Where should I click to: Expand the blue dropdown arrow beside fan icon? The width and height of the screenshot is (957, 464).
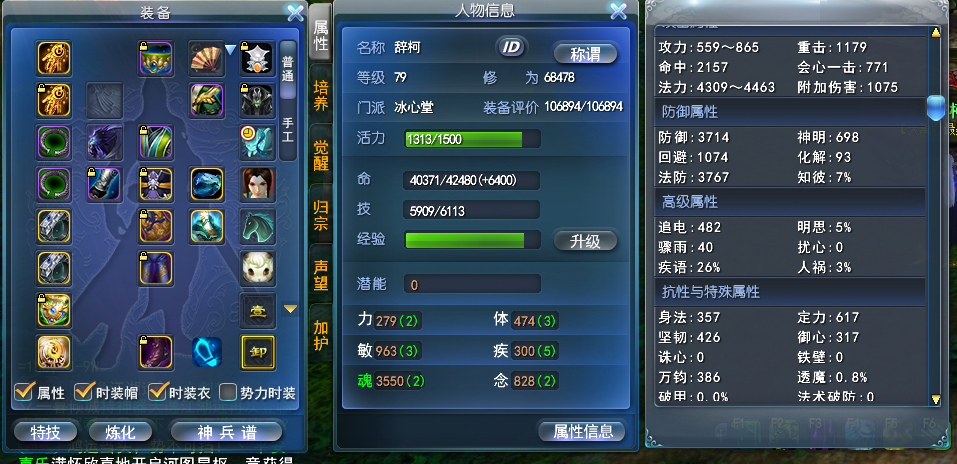[x=231, y=50]
